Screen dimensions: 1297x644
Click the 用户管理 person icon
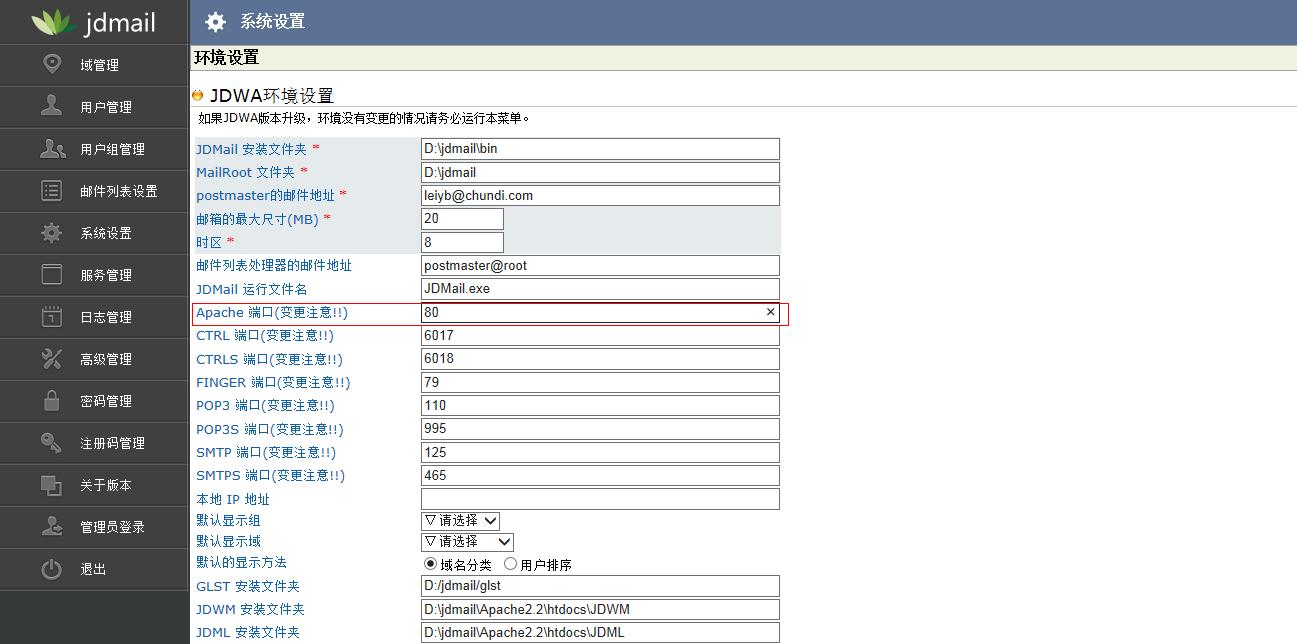point(52,106)
